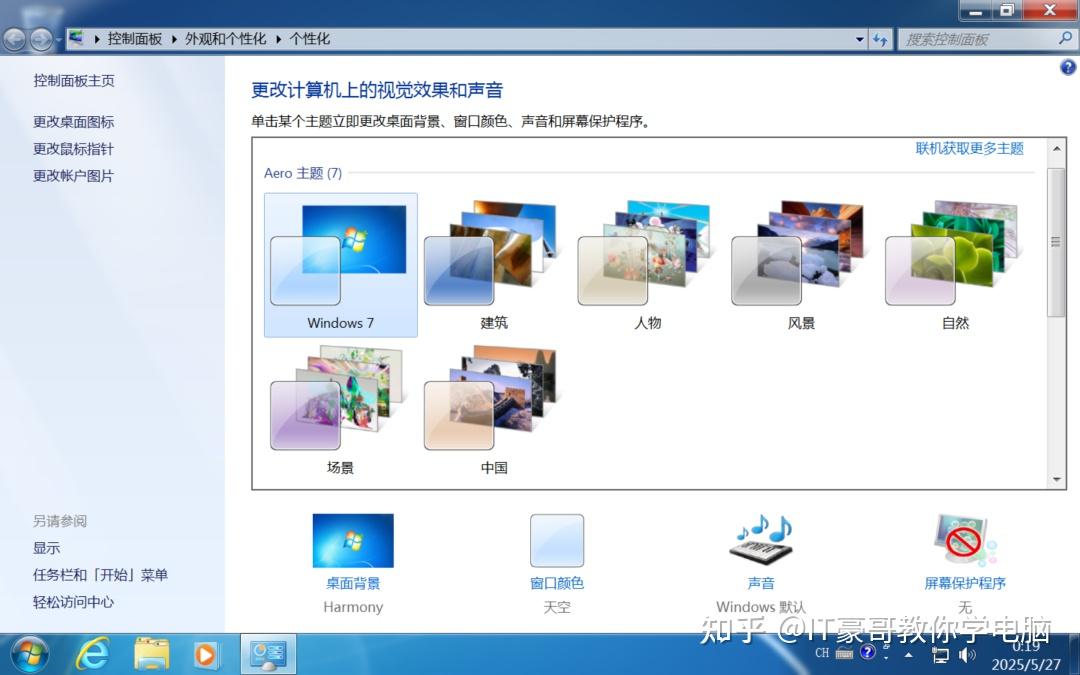This screenshot has width=1080, height=675.
Task: Launch Internet Explorer from the taskbar
Action: pyautogui.click(x=93, y=654)
